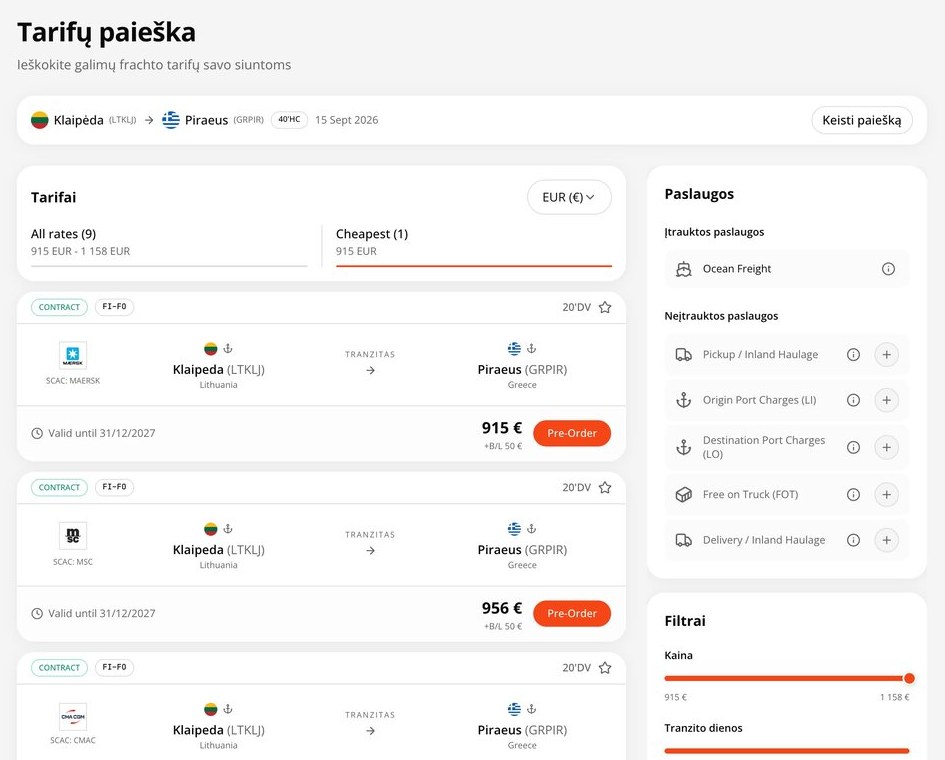Click the Greek flag beside Piraeus in search bar
Image resolution: width=945 pixels, height=760 pixels.
click(x=171, y=120)
